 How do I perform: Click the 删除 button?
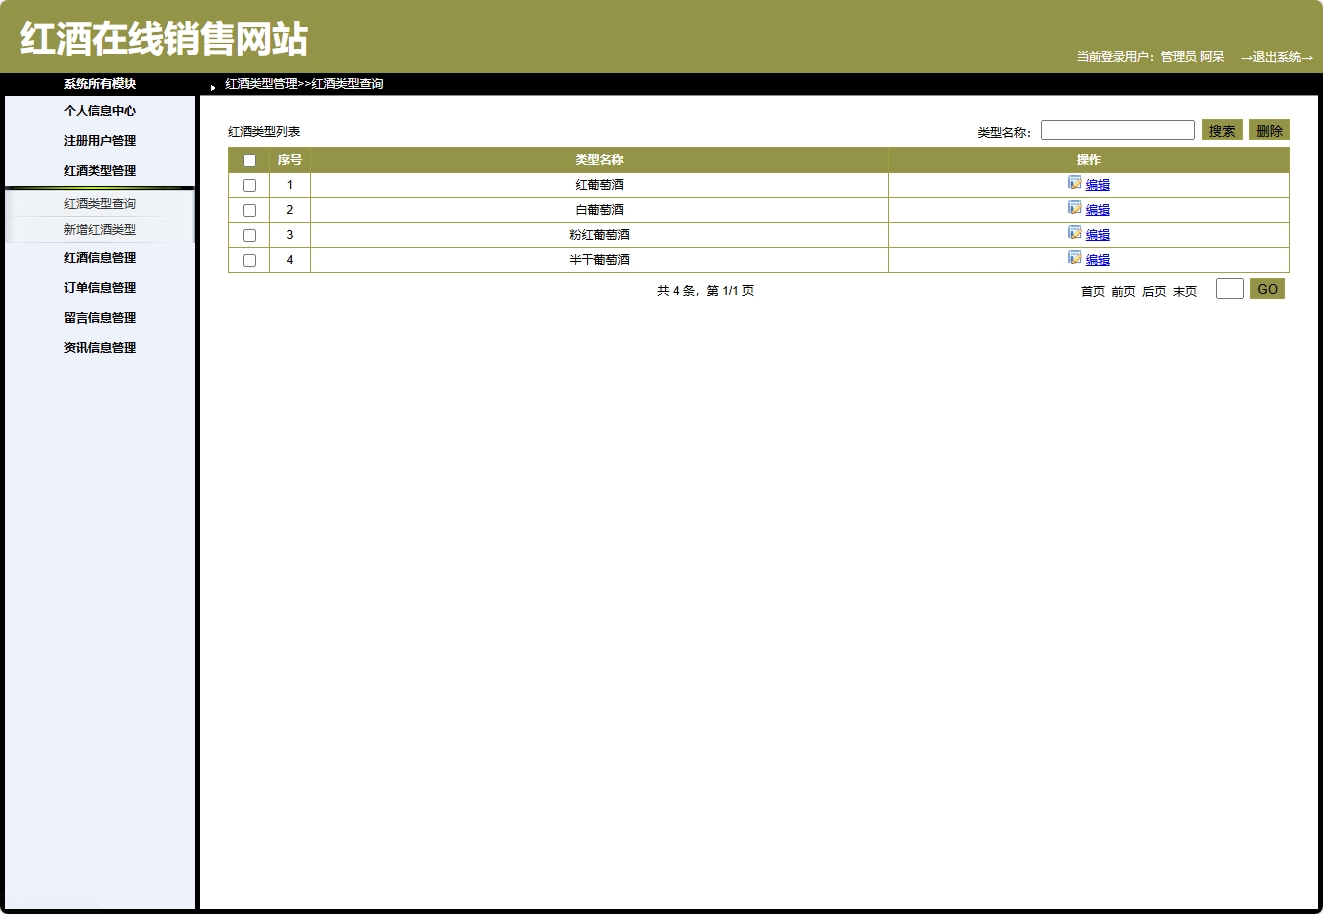(x=1269, y=129)
